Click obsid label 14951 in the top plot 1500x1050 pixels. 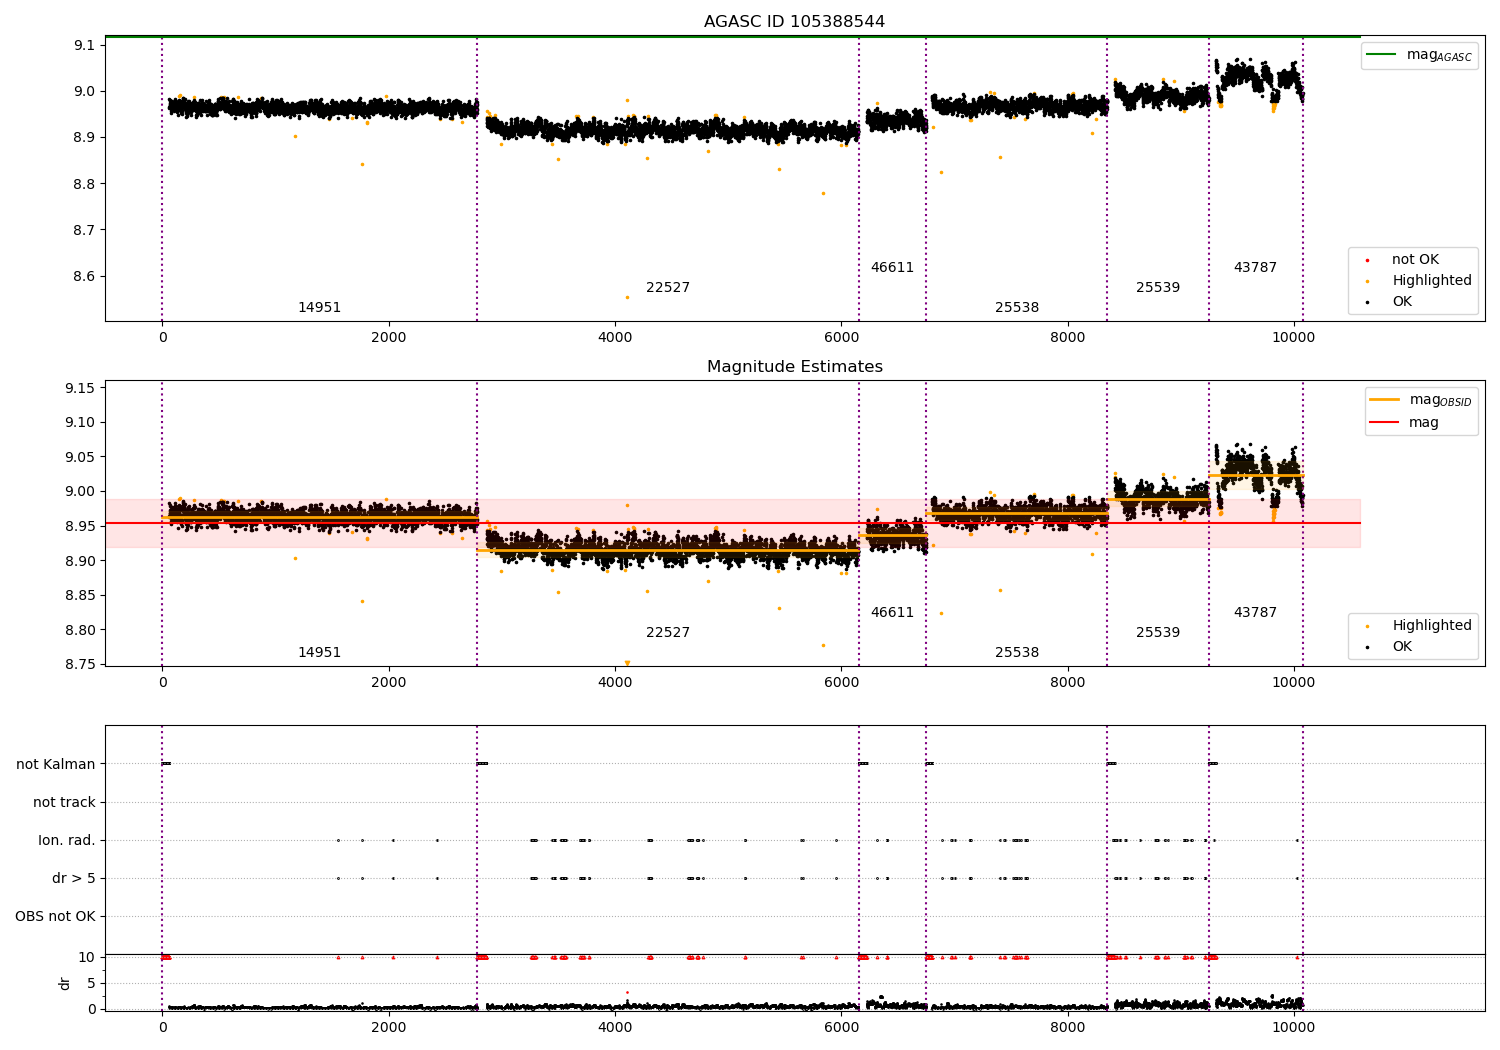point(319,308)
